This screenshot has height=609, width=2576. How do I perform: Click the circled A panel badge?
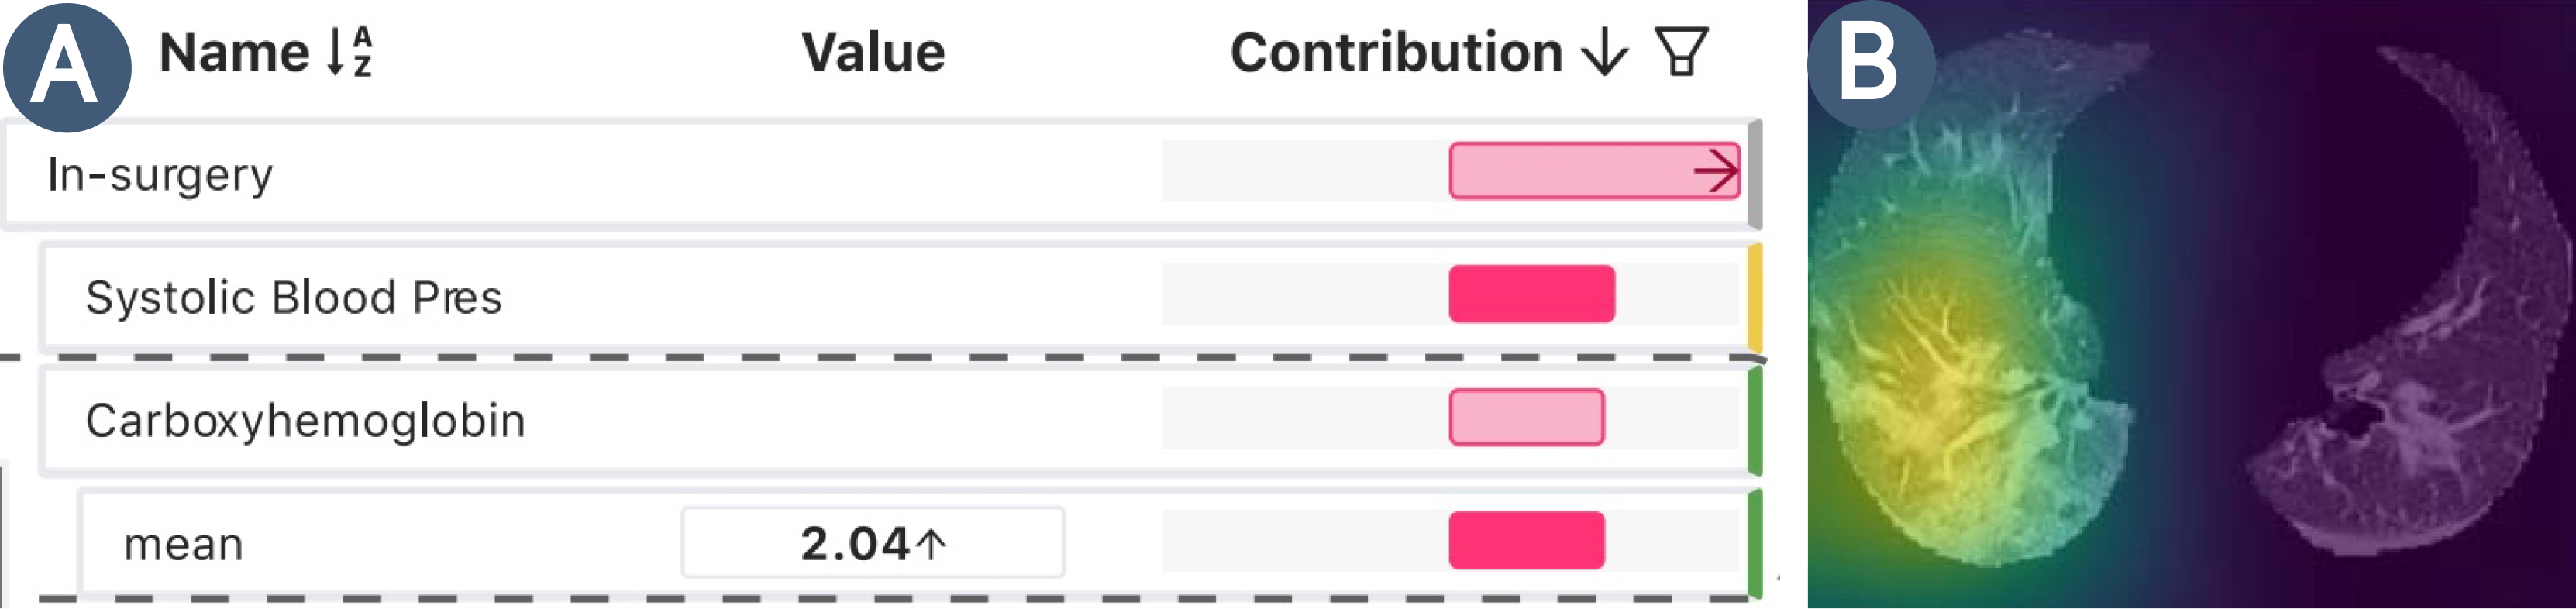click(66, 66)
